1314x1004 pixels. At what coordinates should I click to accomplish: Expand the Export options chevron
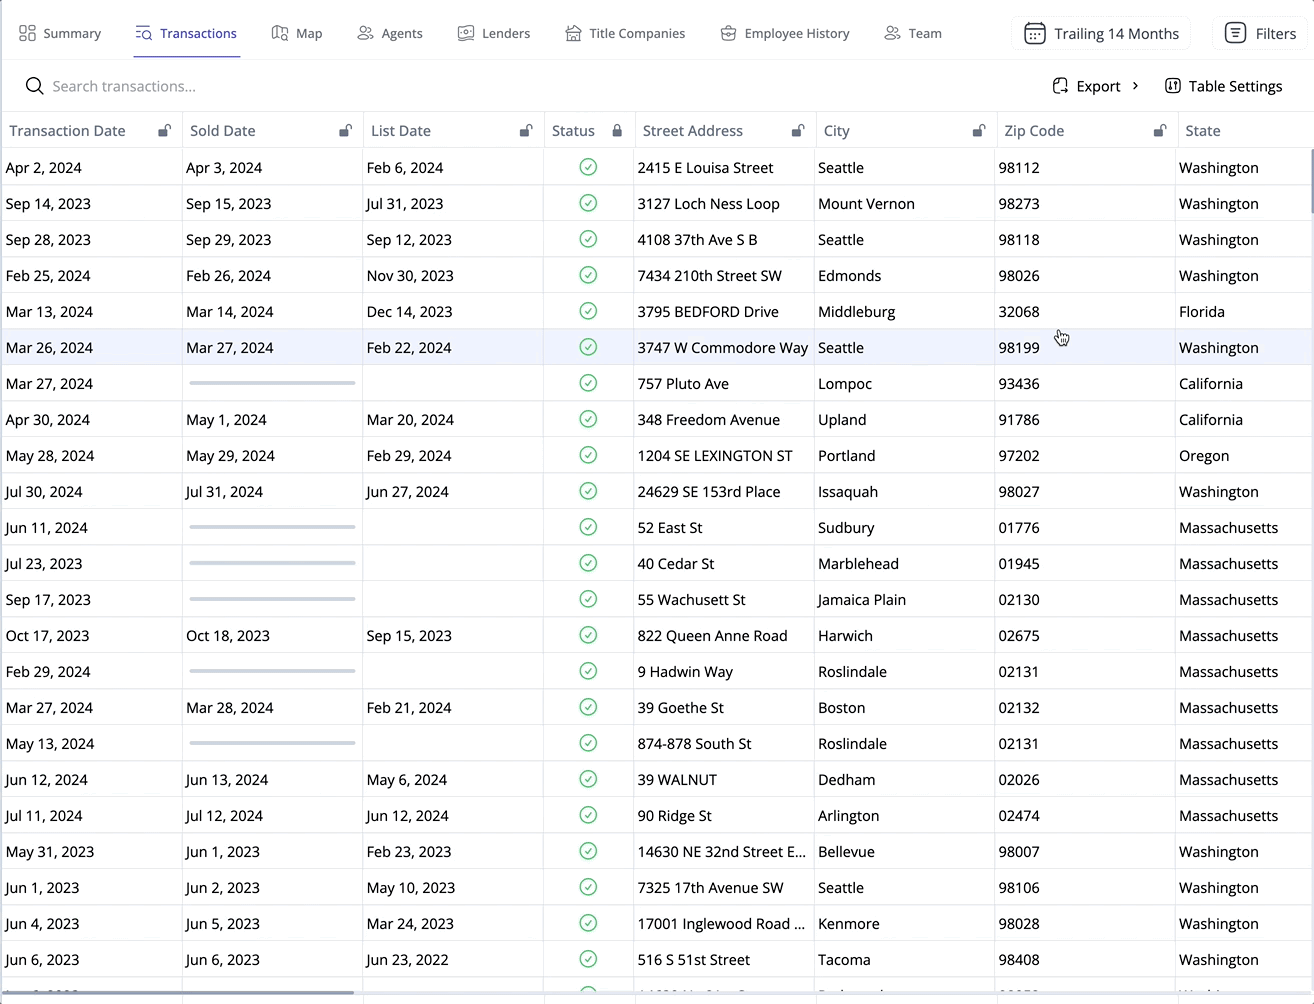(x=1134, y=86)
